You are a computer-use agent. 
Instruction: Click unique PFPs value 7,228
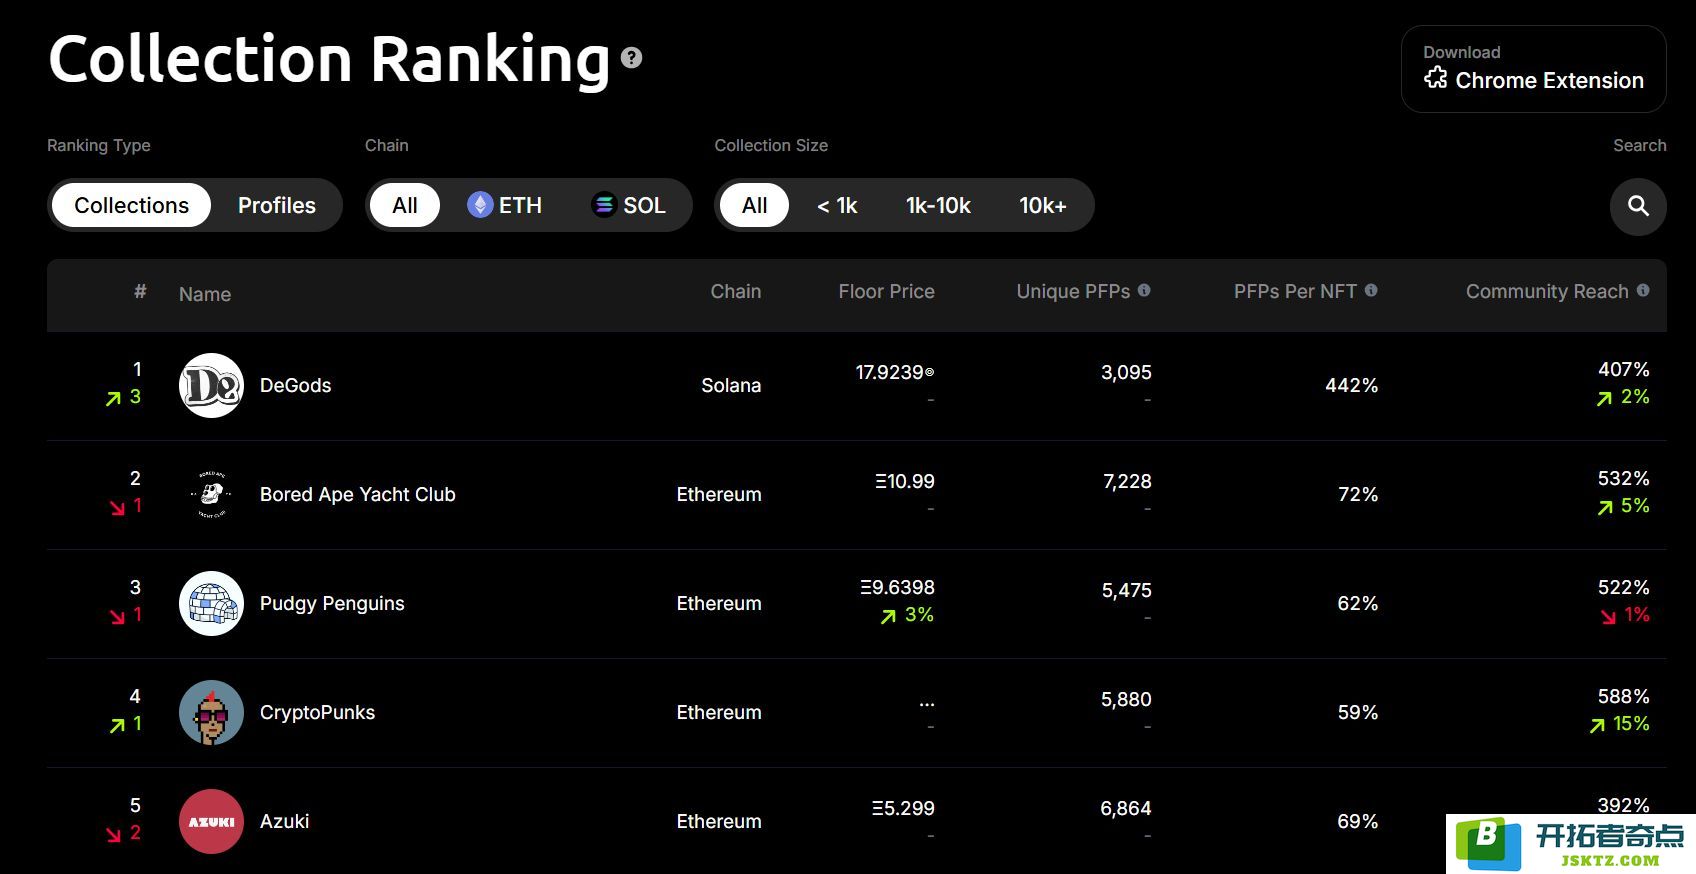(1127, 481)
